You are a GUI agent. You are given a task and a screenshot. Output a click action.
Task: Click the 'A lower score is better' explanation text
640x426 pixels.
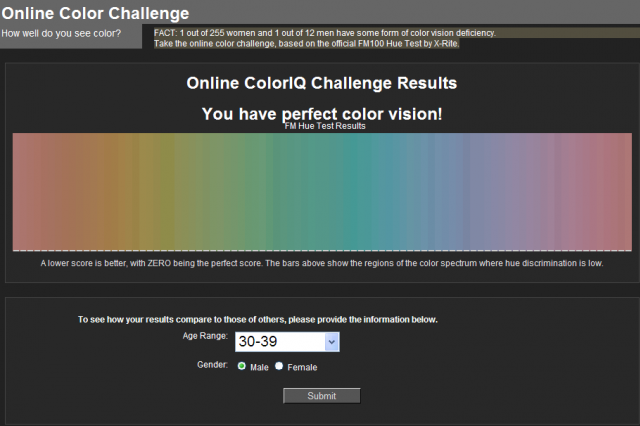[322, 263]
